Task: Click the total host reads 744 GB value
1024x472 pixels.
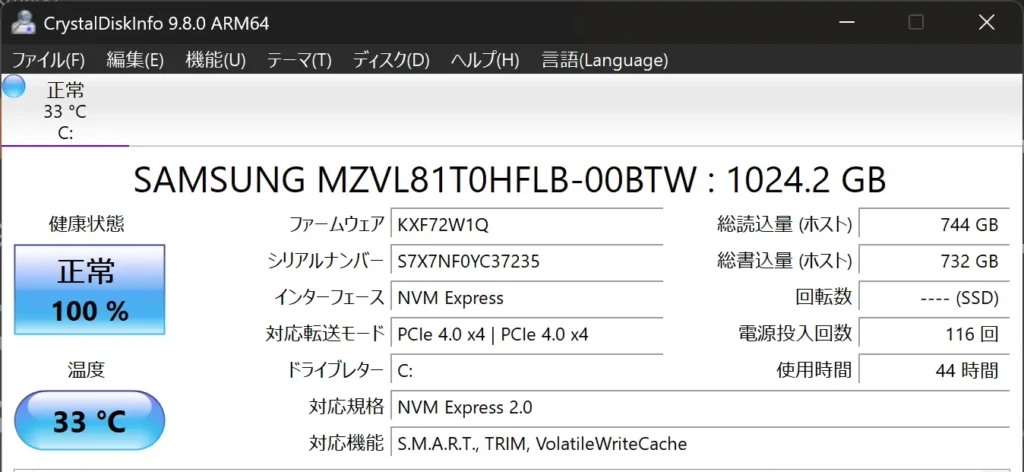Action: 933,225
